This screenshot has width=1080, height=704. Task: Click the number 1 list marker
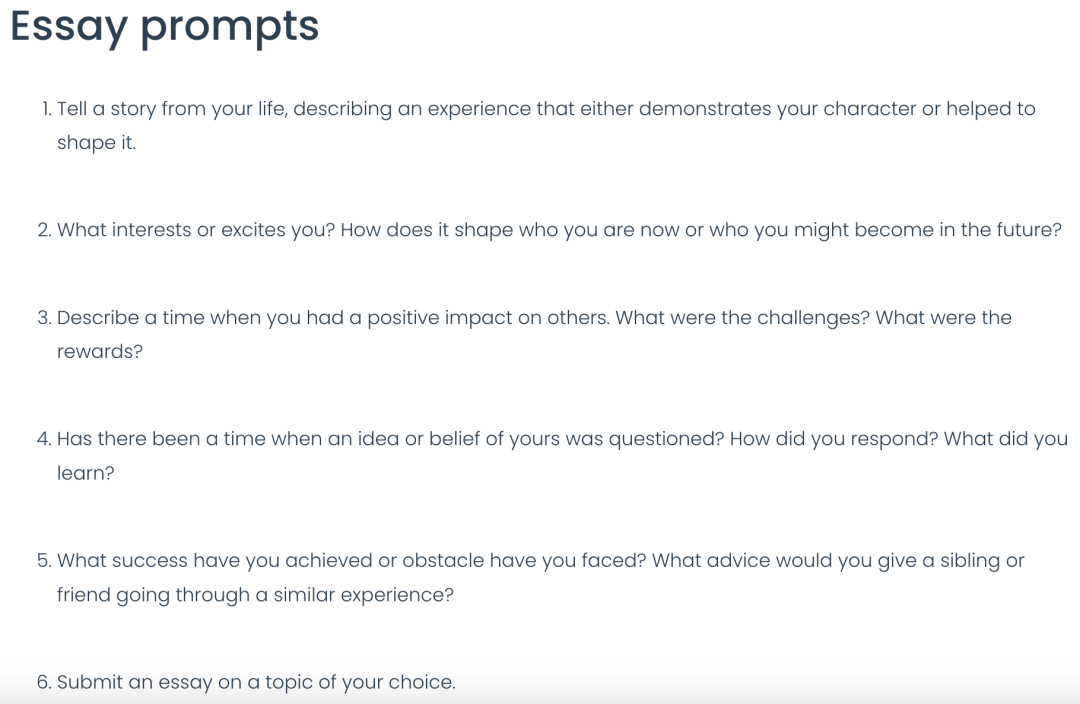pyautogui.click(x=47, y=109)
